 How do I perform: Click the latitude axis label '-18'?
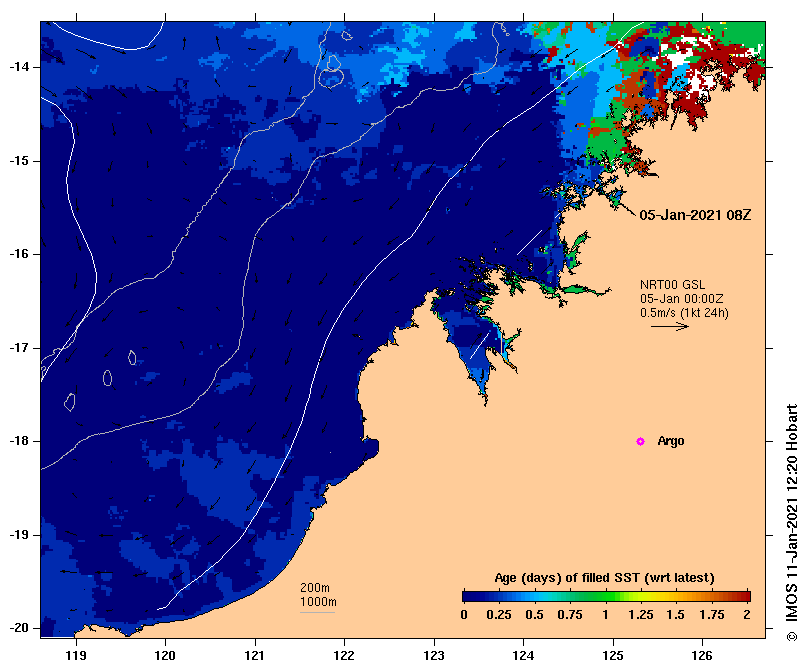coord(19,441)
